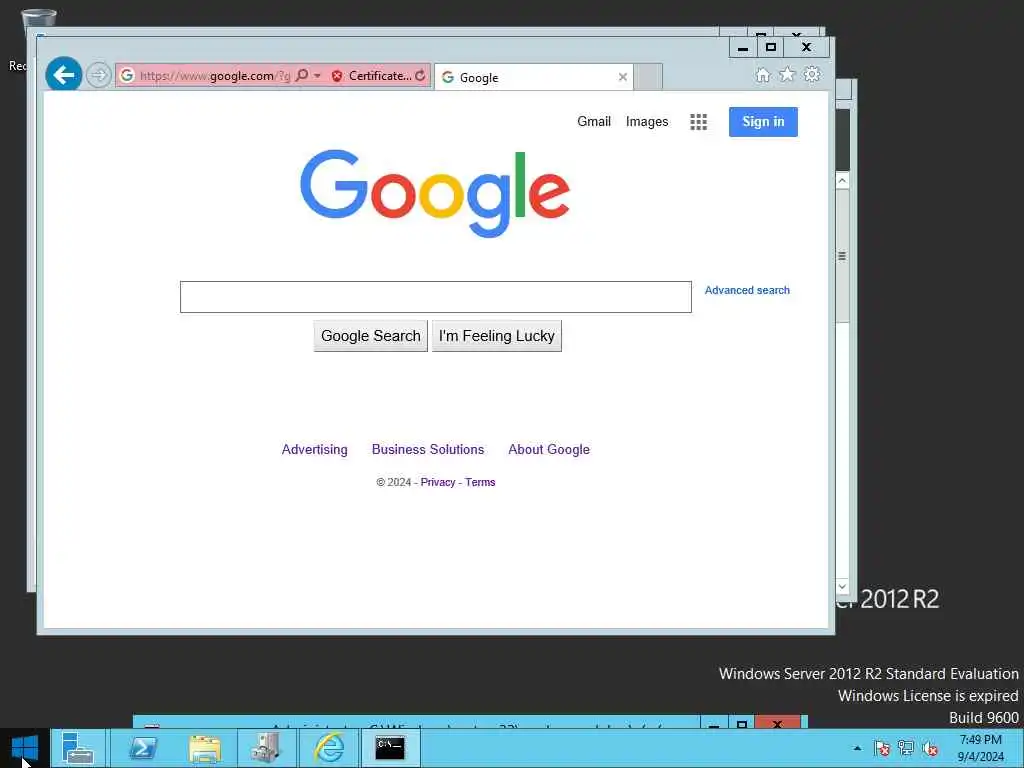Open the clock showing 7:49 PM
The image size is (1024, 768).
[x=980, y=748]
